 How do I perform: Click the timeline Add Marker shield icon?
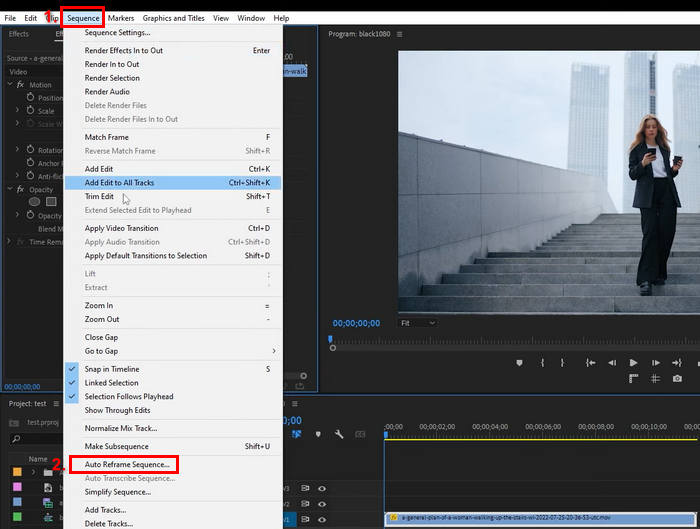click(318, 434)
